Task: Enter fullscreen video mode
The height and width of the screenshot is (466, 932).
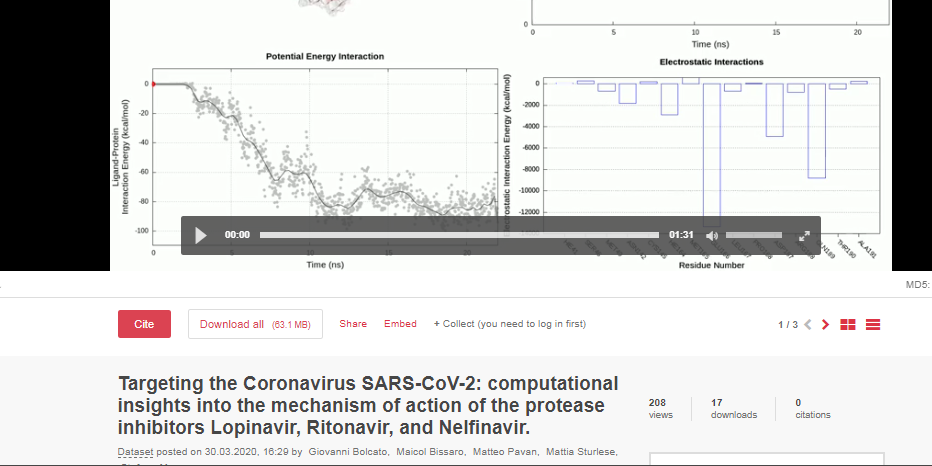Action: pyautogui.click(x=803, y=236)
